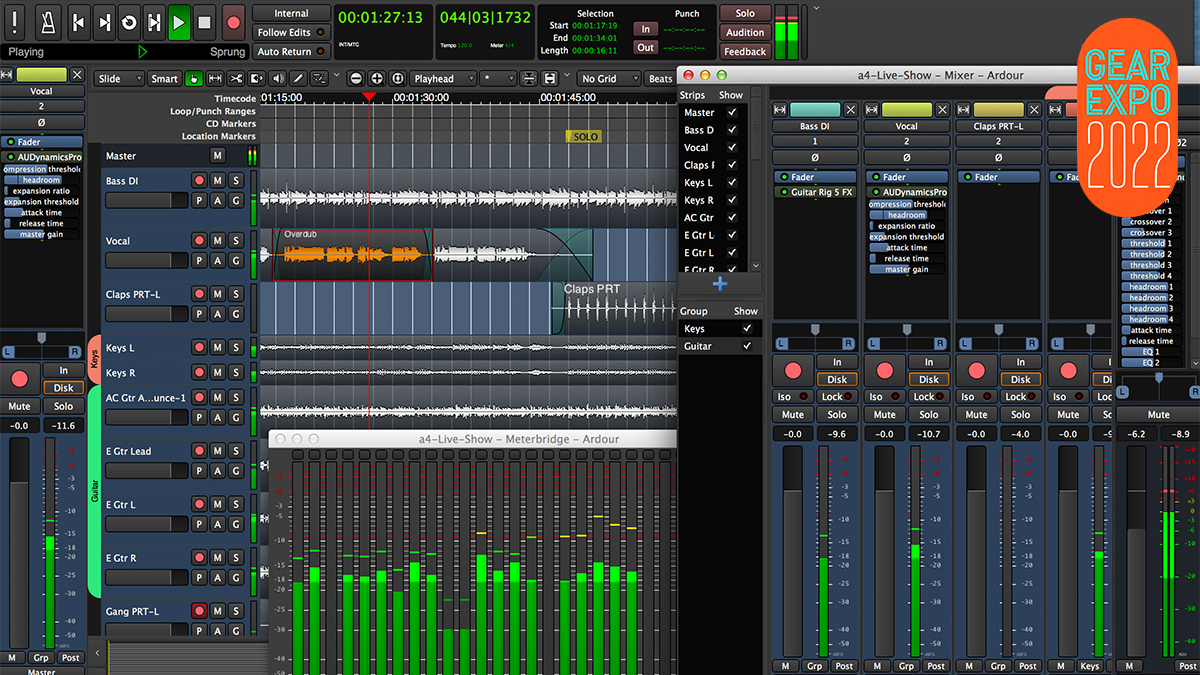Solo the Keys L track with S
This screenshot has width=1200, height=675.
click(x=235, y=347)
